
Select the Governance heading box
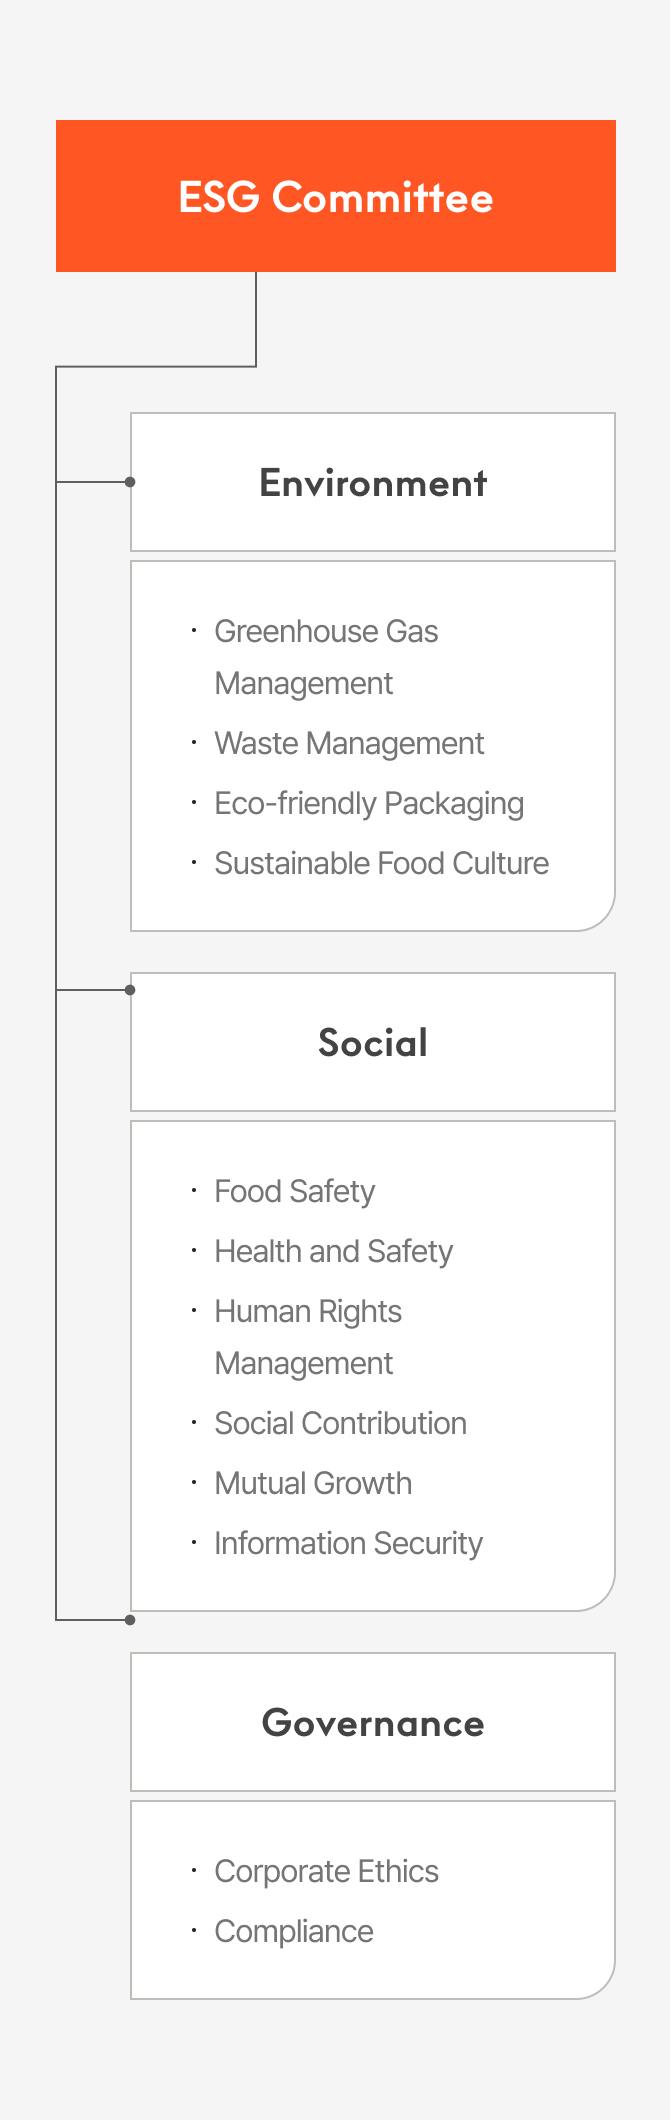(x=373, y=1722)
